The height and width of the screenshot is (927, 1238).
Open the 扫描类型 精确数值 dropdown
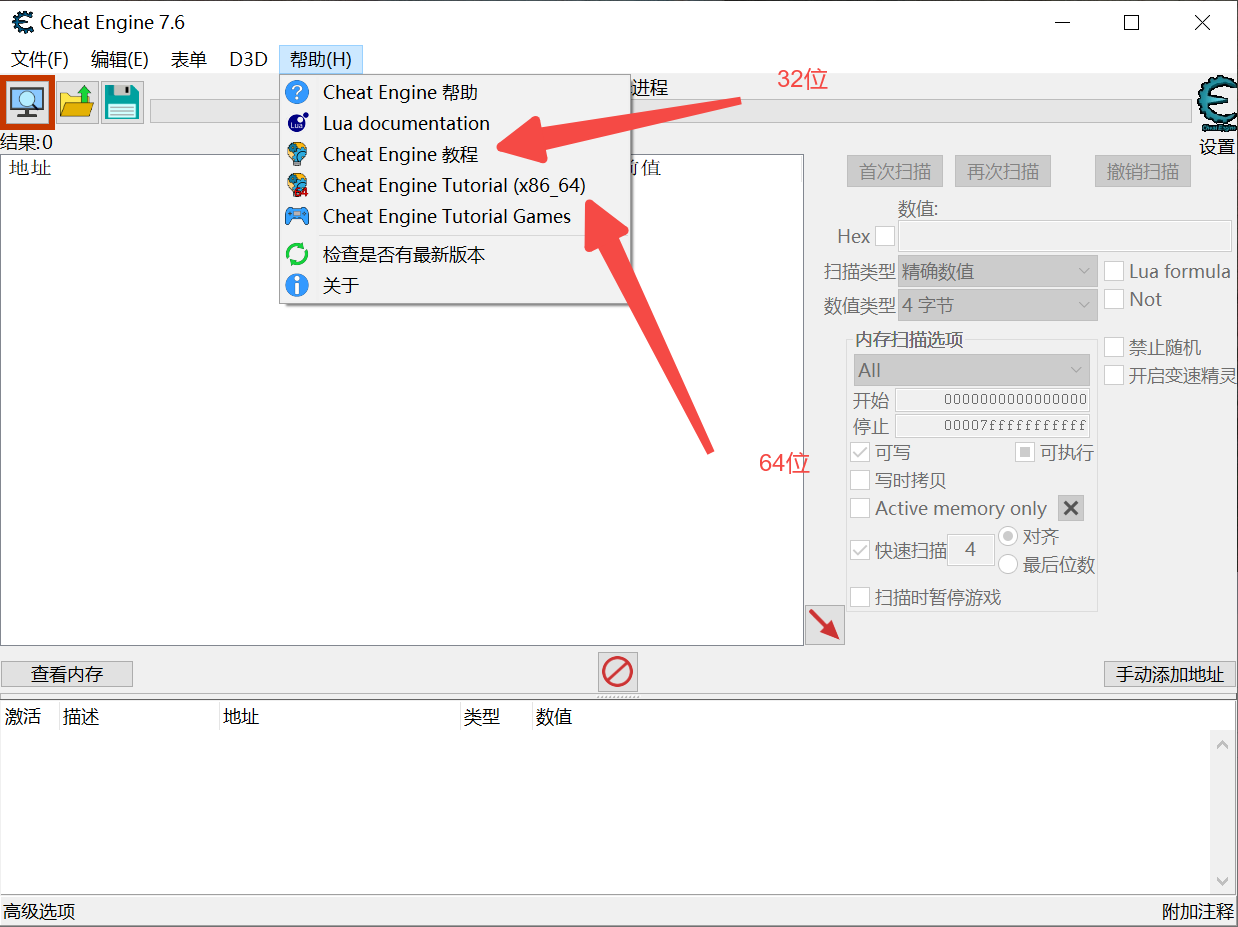[x=998, y=271]
